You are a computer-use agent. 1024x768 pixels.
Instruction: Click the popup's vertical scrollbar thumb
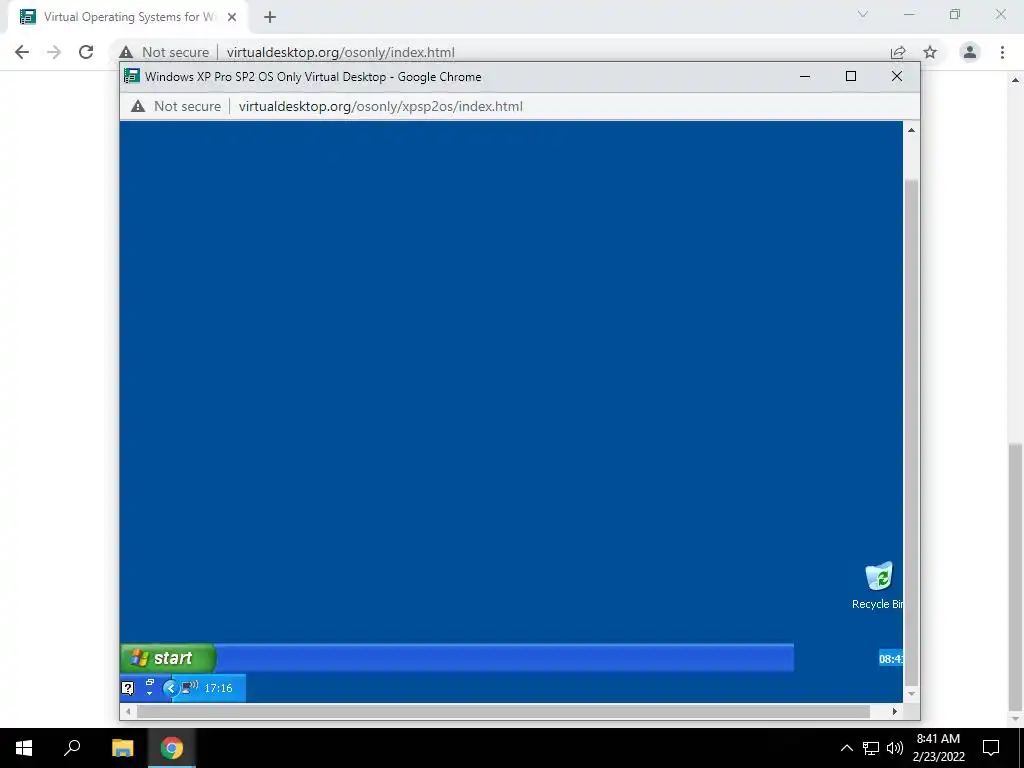[911, 432]
